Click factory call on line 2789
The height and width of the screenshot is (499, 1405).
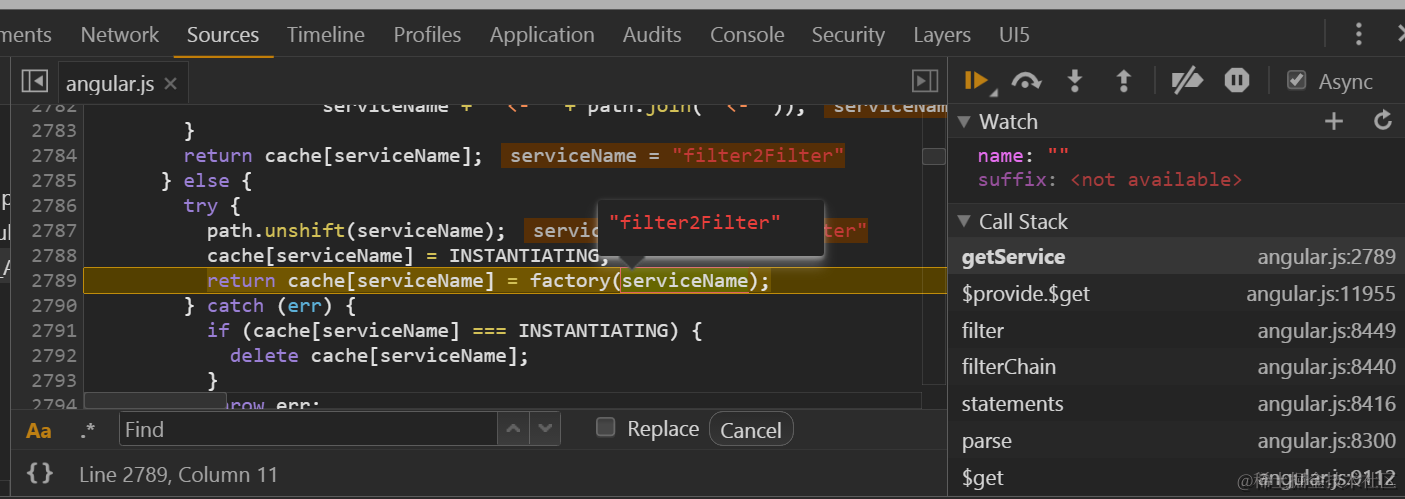tap(570, 281)
